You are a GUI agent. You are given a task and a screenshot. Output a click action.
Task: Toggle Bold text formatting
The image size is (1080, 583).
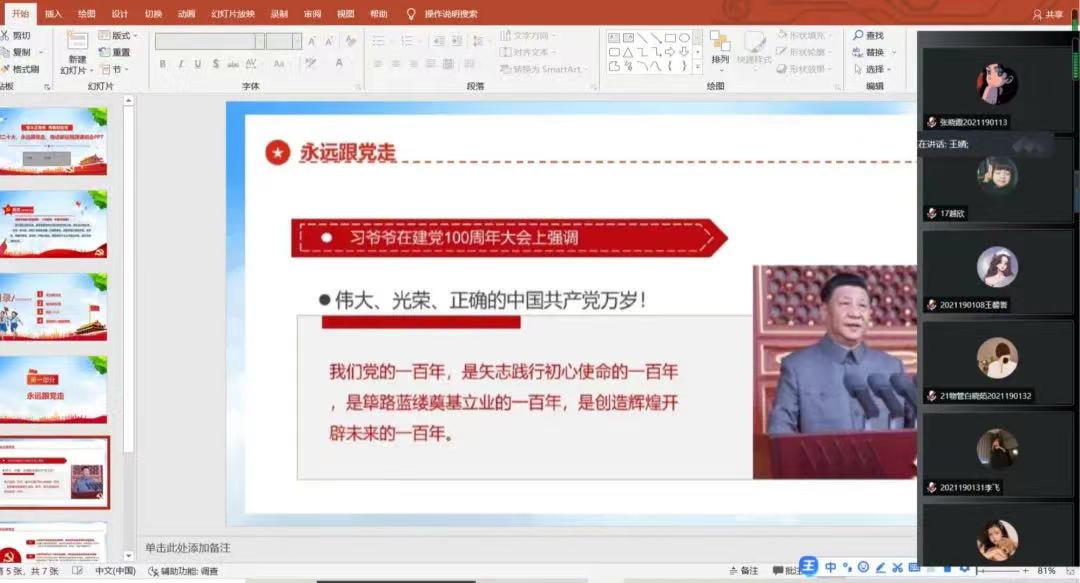(162, 64)
